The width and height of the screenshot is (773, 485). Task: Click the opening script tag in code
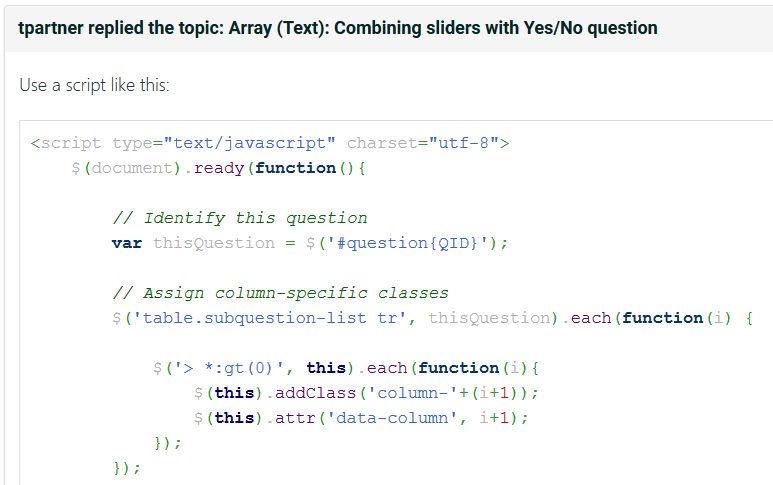[66, 143]
